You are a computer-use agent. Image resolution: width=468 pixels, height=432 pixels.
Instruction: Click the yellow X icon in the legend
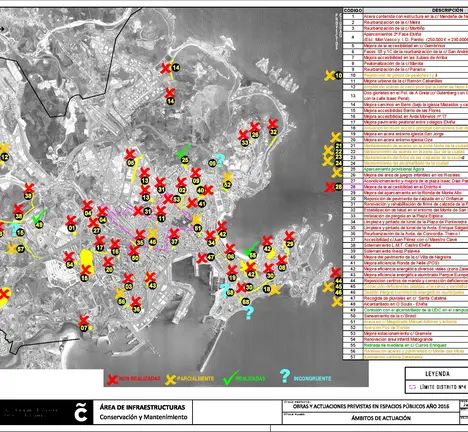[x=170, y=380]
